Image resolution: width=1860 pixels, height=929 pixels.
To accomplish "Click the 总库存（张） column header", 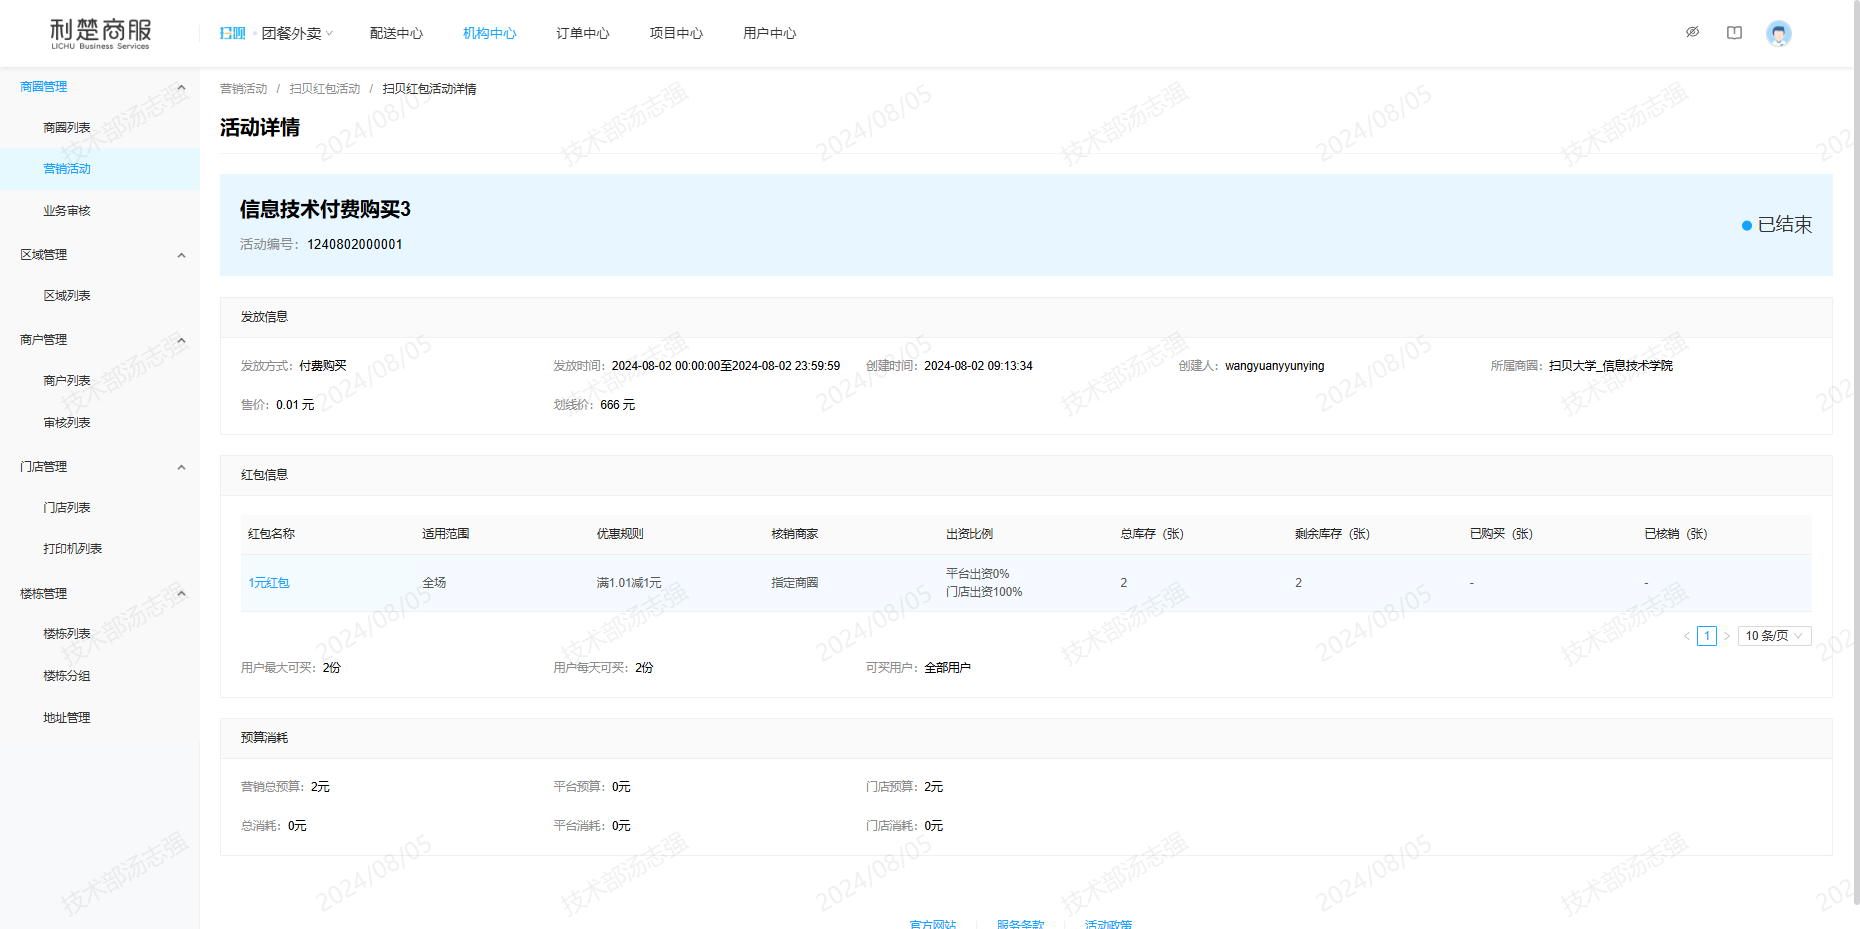I will point(1152,534).
